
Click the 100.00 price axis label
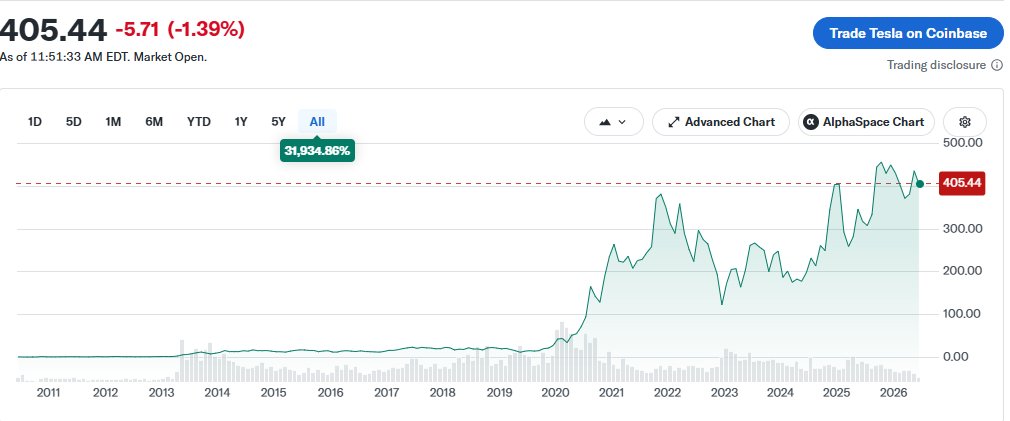963,313
